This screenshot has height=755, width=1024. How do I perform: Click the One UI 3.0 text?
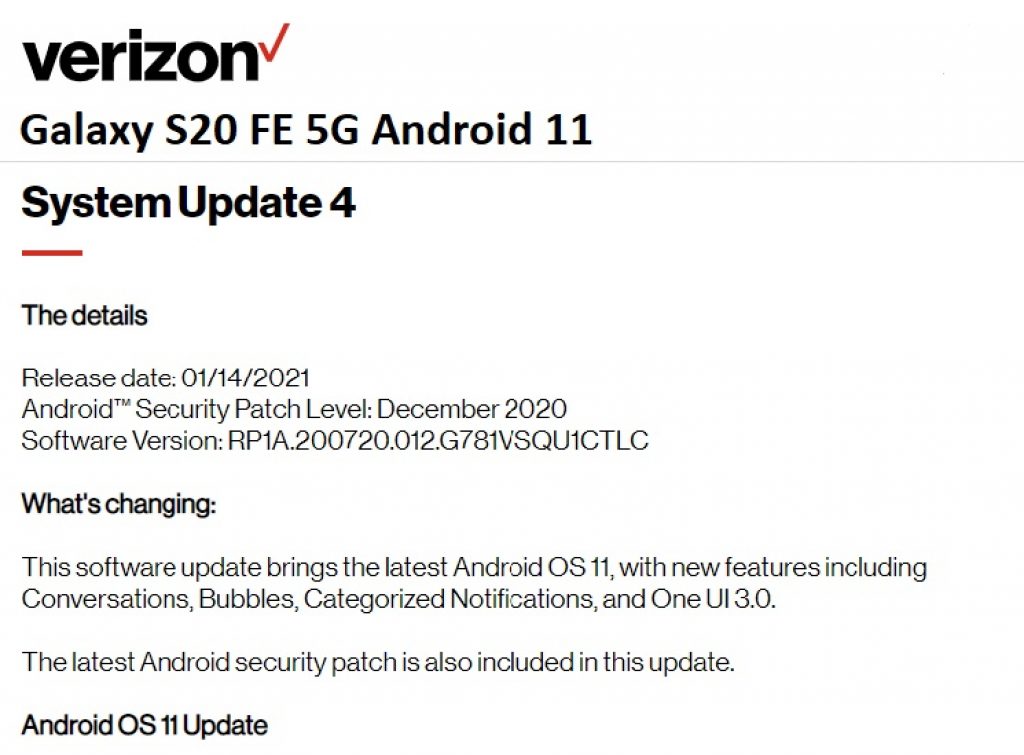(712, 600)
